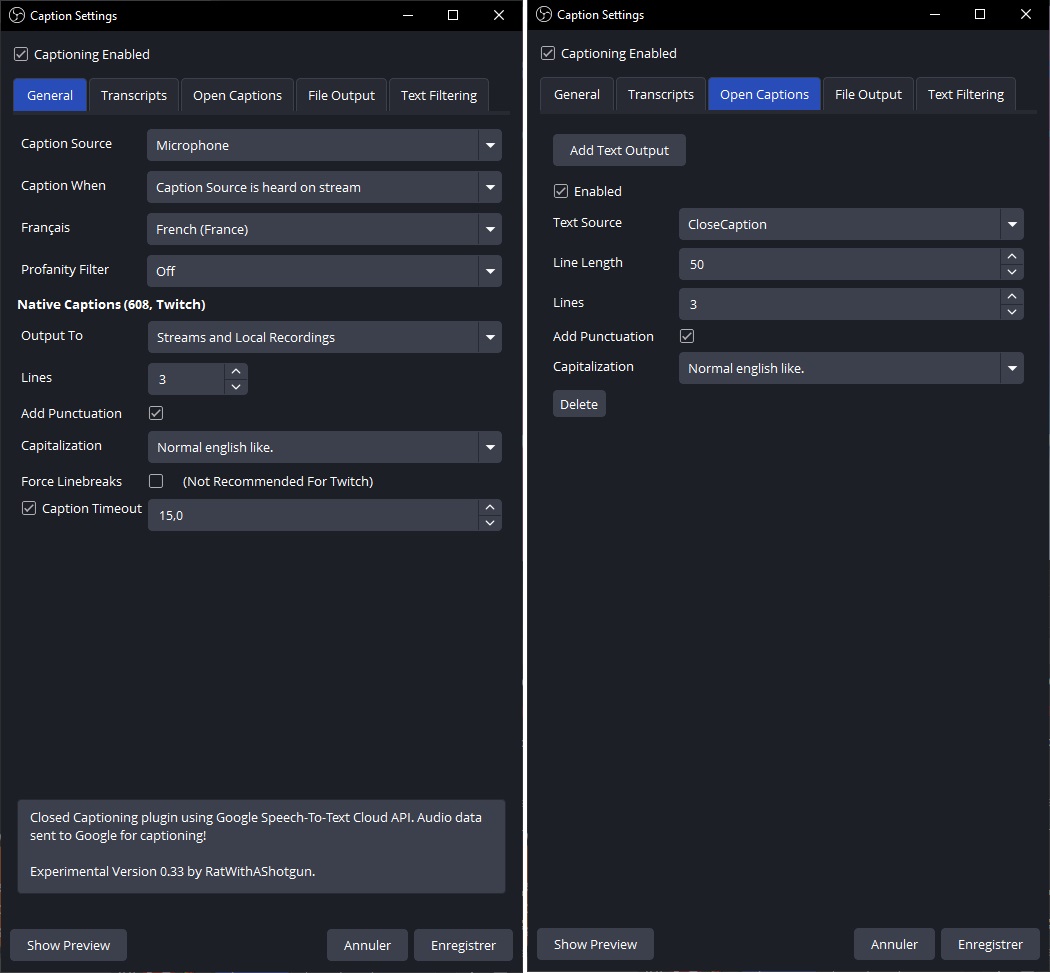The height and width of the screenshot is (973, 1050).
Task: Open the Capitalization dropdown in Open Captions
Action: [850, 368]
